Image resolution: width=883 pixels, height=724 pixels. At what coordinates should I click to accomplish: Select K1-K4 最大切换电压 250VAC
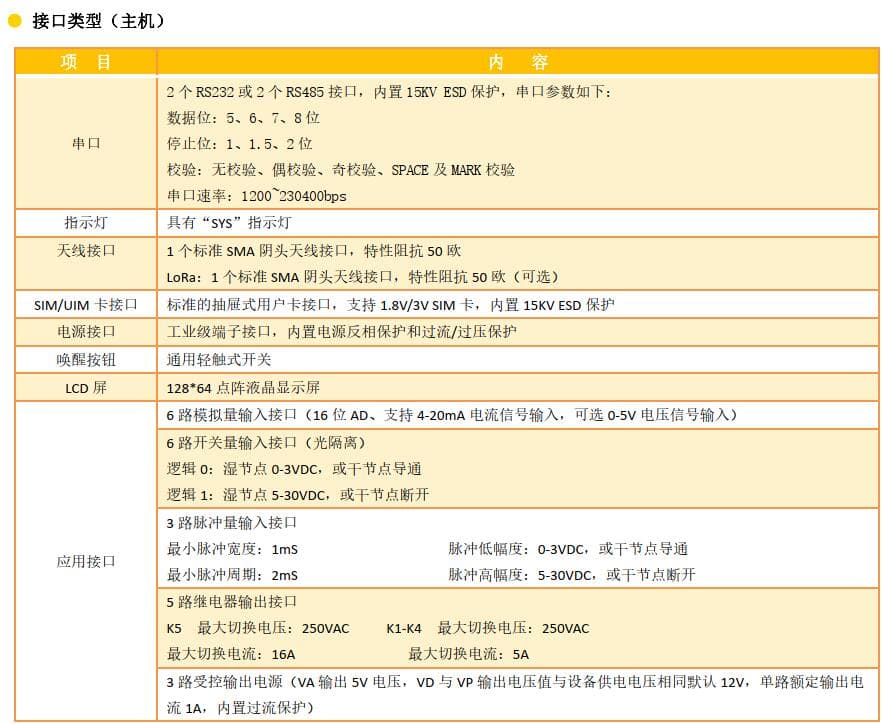pos(488,628)
